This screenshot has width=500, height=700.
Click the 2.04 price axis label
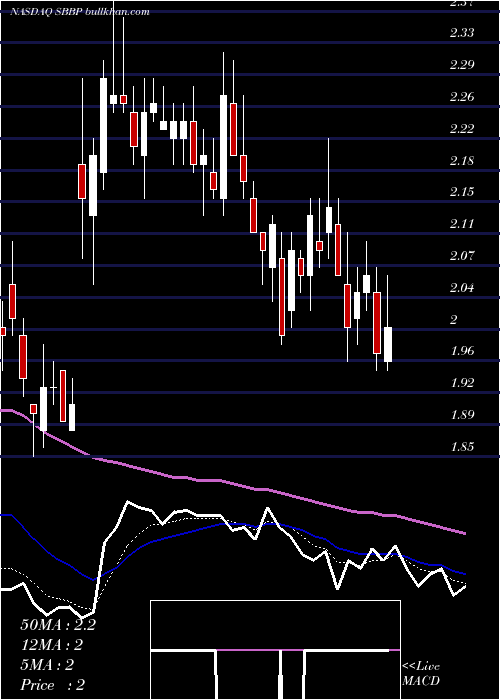click(x=462, y=288)
